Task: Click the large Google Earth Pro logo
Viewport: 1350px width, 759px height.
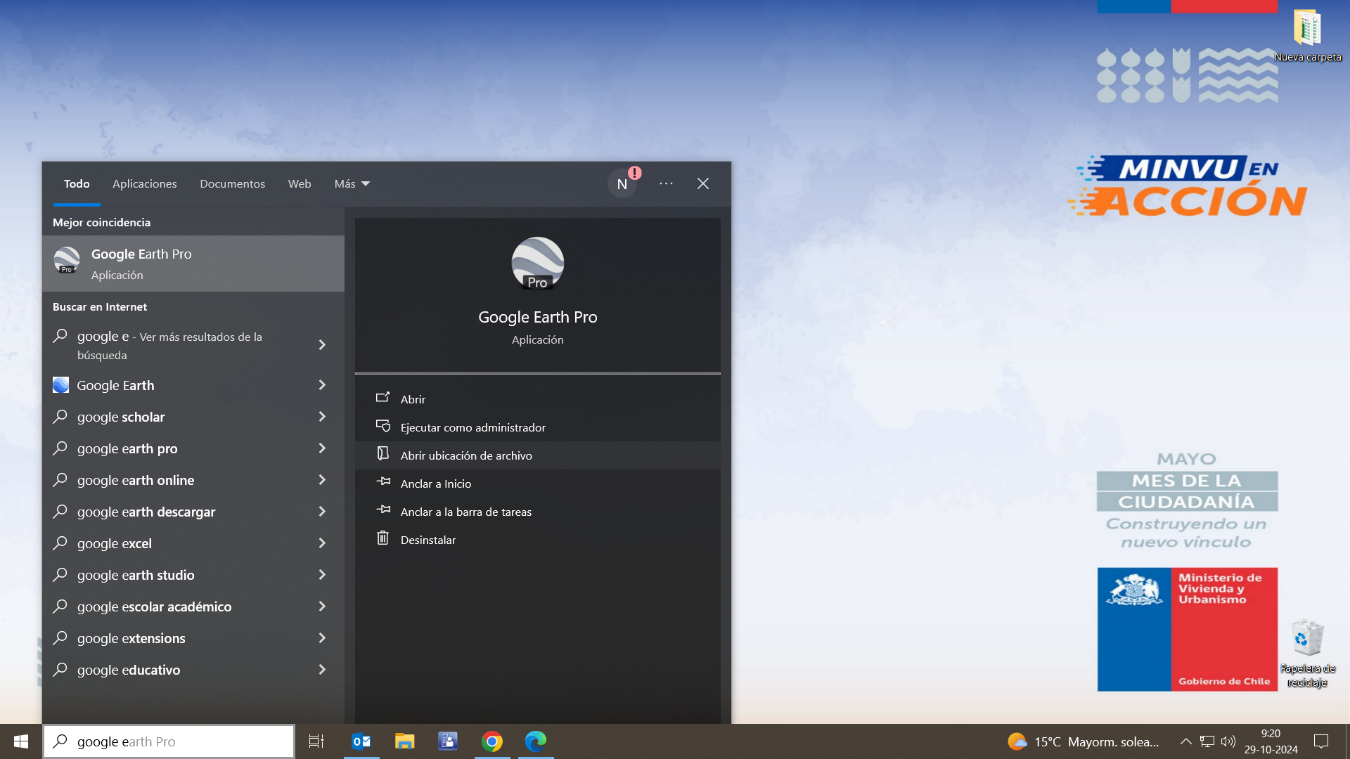Action: pos(538,264)
